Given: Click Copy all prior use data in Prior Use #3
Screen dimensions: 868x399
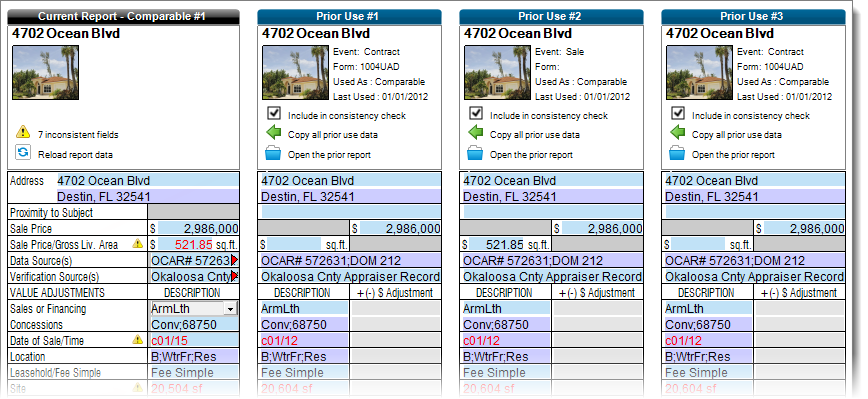Looking at the screenshot, I should tap(737, 134).
